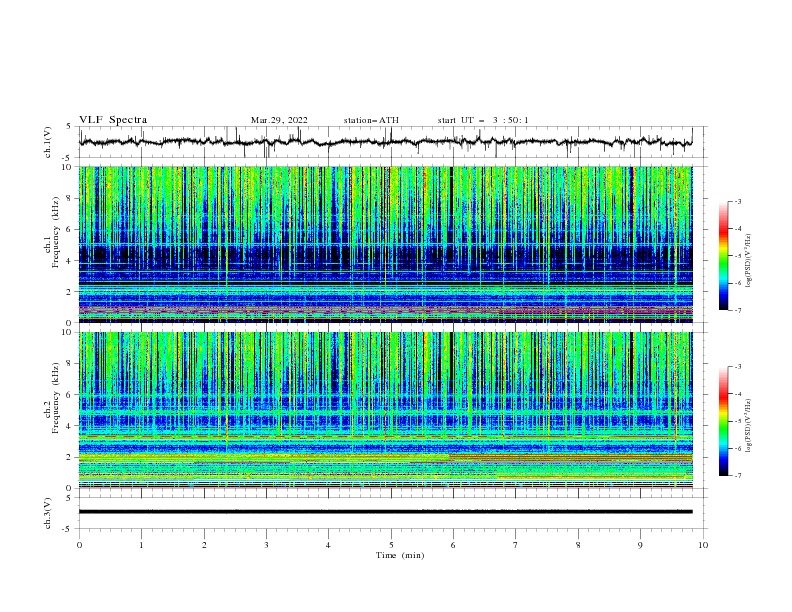The image size is (792, 612).
Task: Click the "station=ATH" header label
Action: click(371, 120)
